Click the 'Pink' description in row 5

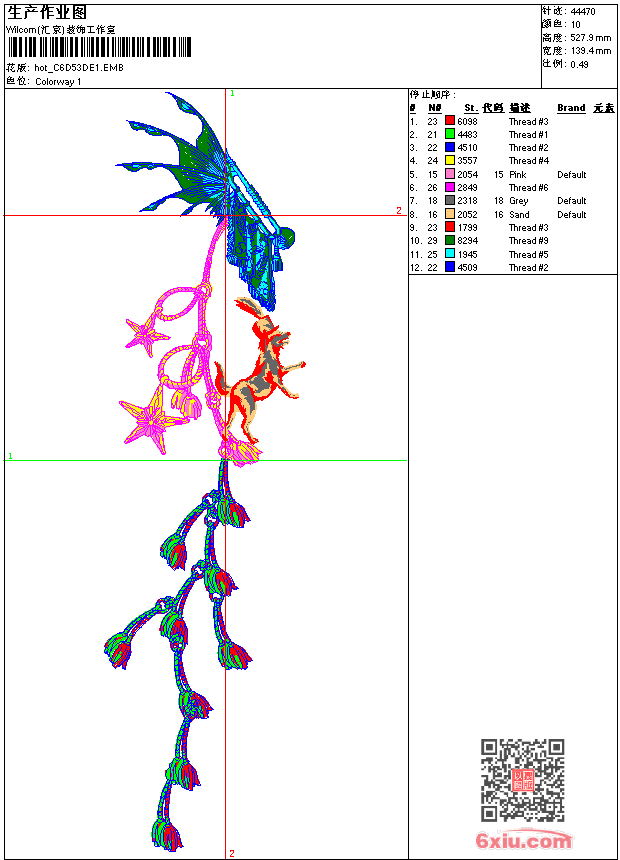tap(517, 174)
